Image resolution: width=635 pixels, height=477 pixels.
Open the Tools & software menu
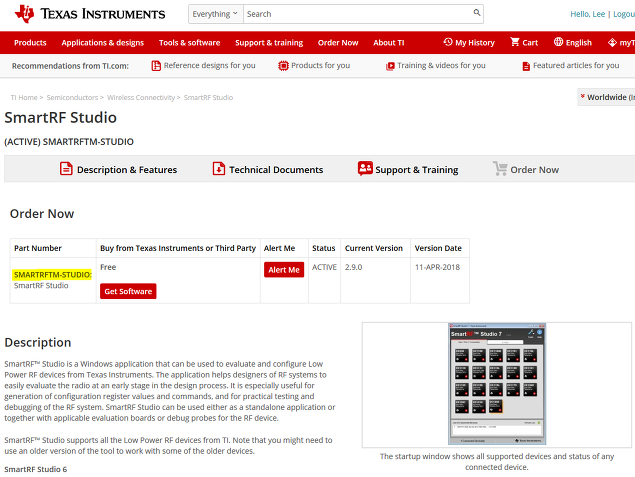point(190,43)
